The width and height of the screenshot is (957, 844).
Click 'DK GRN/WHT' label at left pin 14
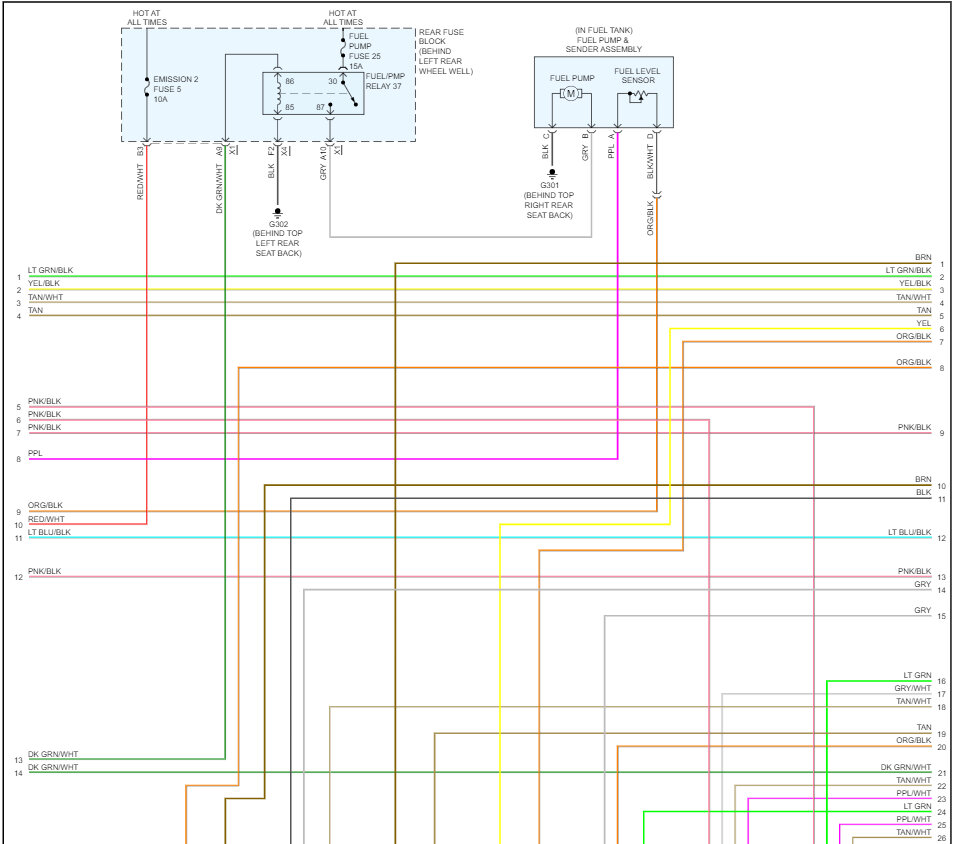click(x=53, y=767)
